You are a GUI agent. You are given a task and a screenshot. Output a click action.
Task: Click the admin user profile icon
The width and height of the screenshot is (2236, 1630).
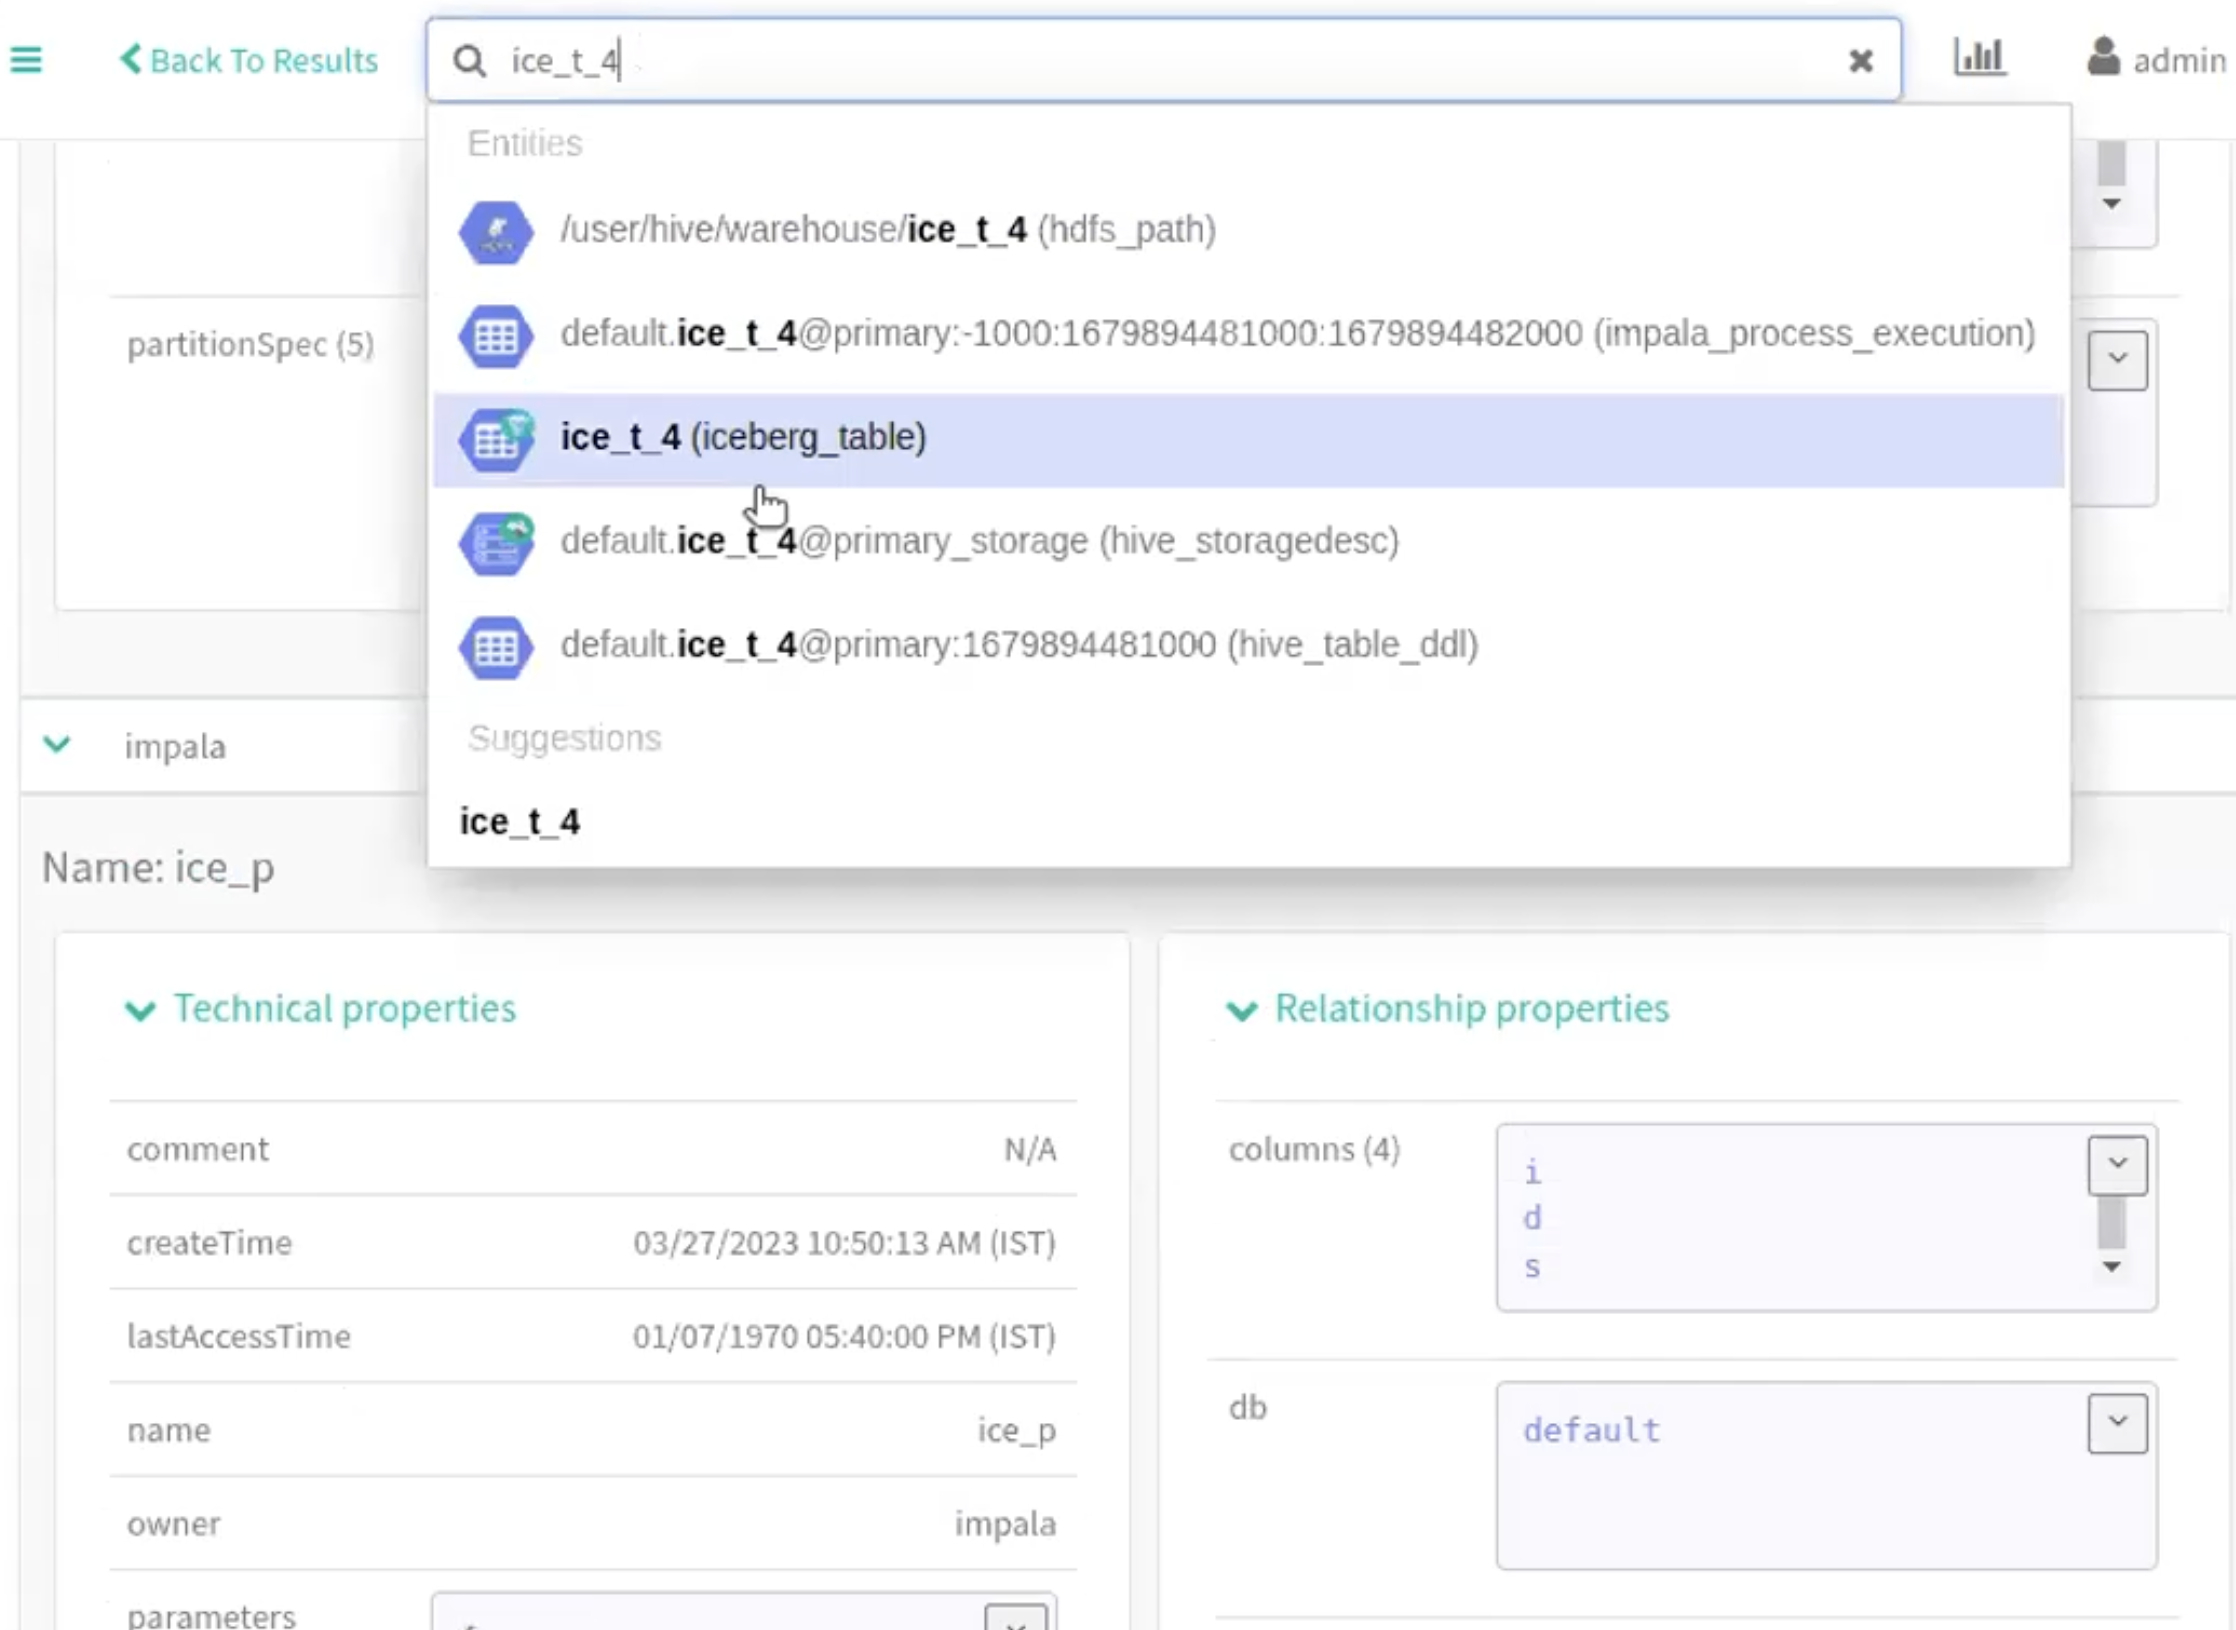point(2103,57)
